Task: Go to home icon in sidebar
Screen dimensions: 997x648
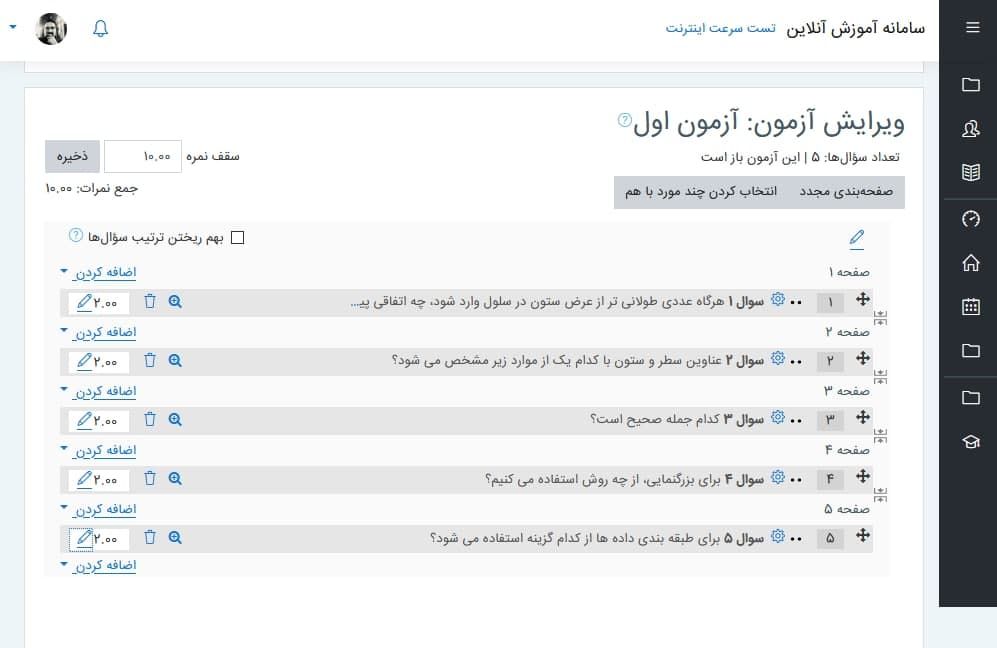Action: click(x=970, y=262)
